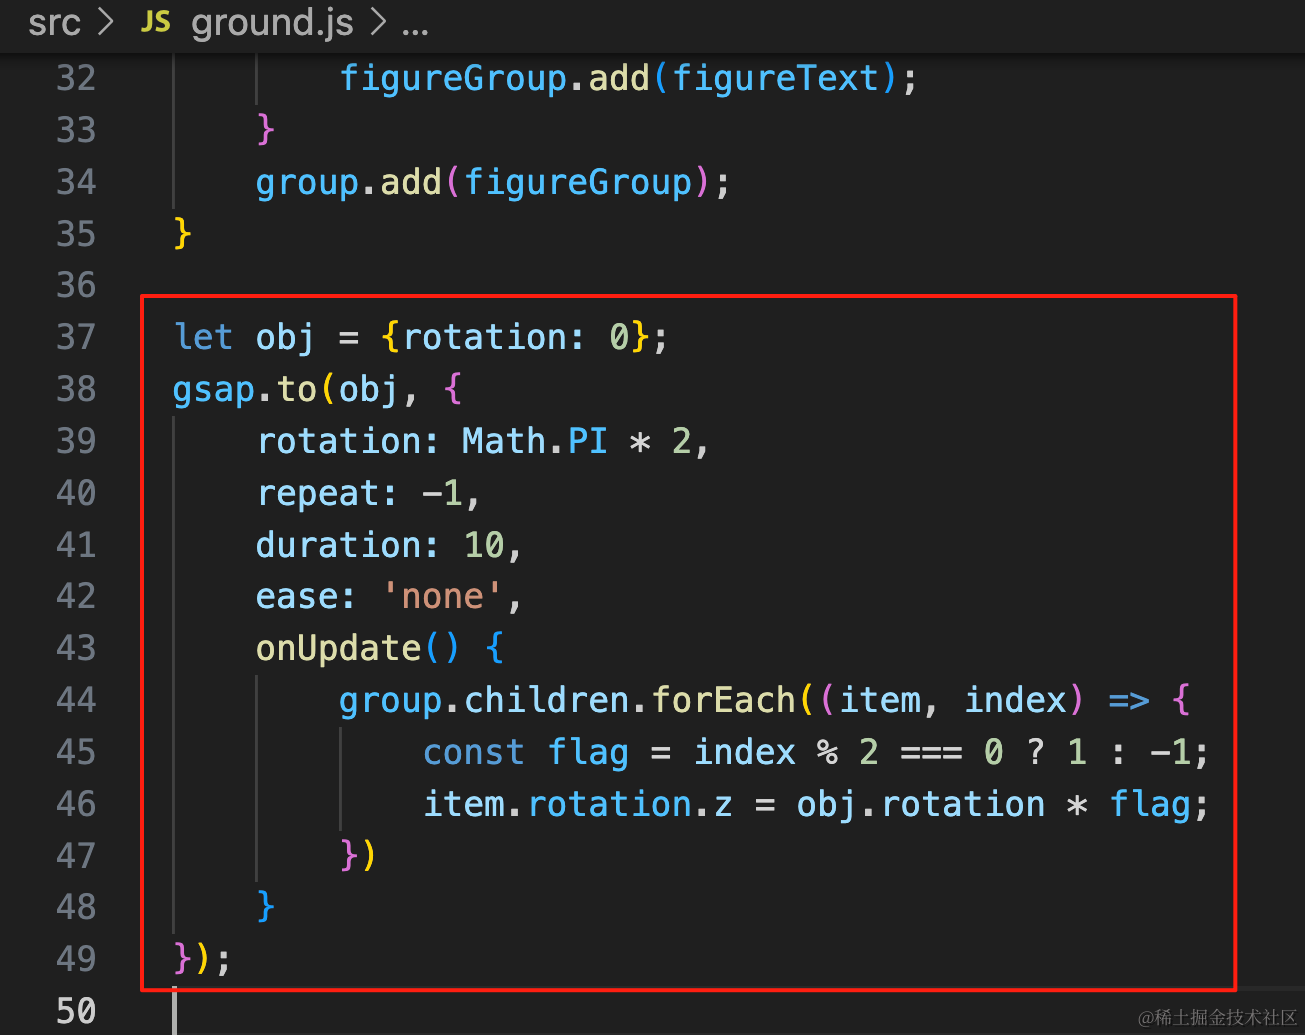Viewport: 1306px width, 1036px height.
Task: Click obj.rotation on line 46
Action: (x=920, y=806)
